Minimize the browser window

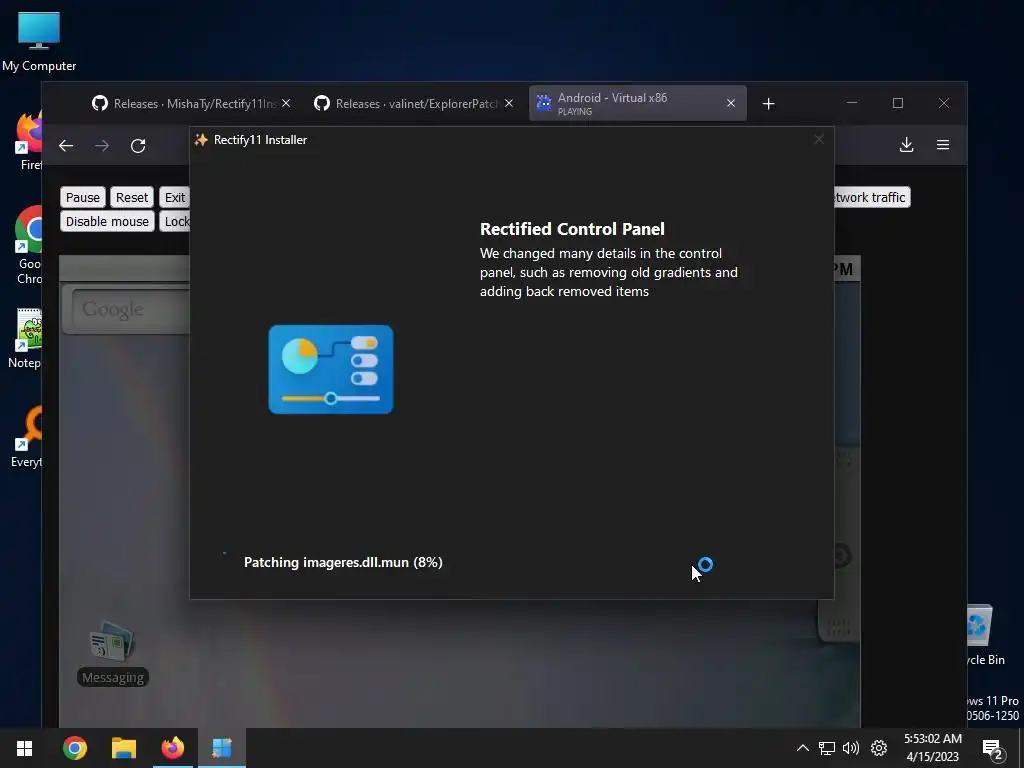point(852,103)
